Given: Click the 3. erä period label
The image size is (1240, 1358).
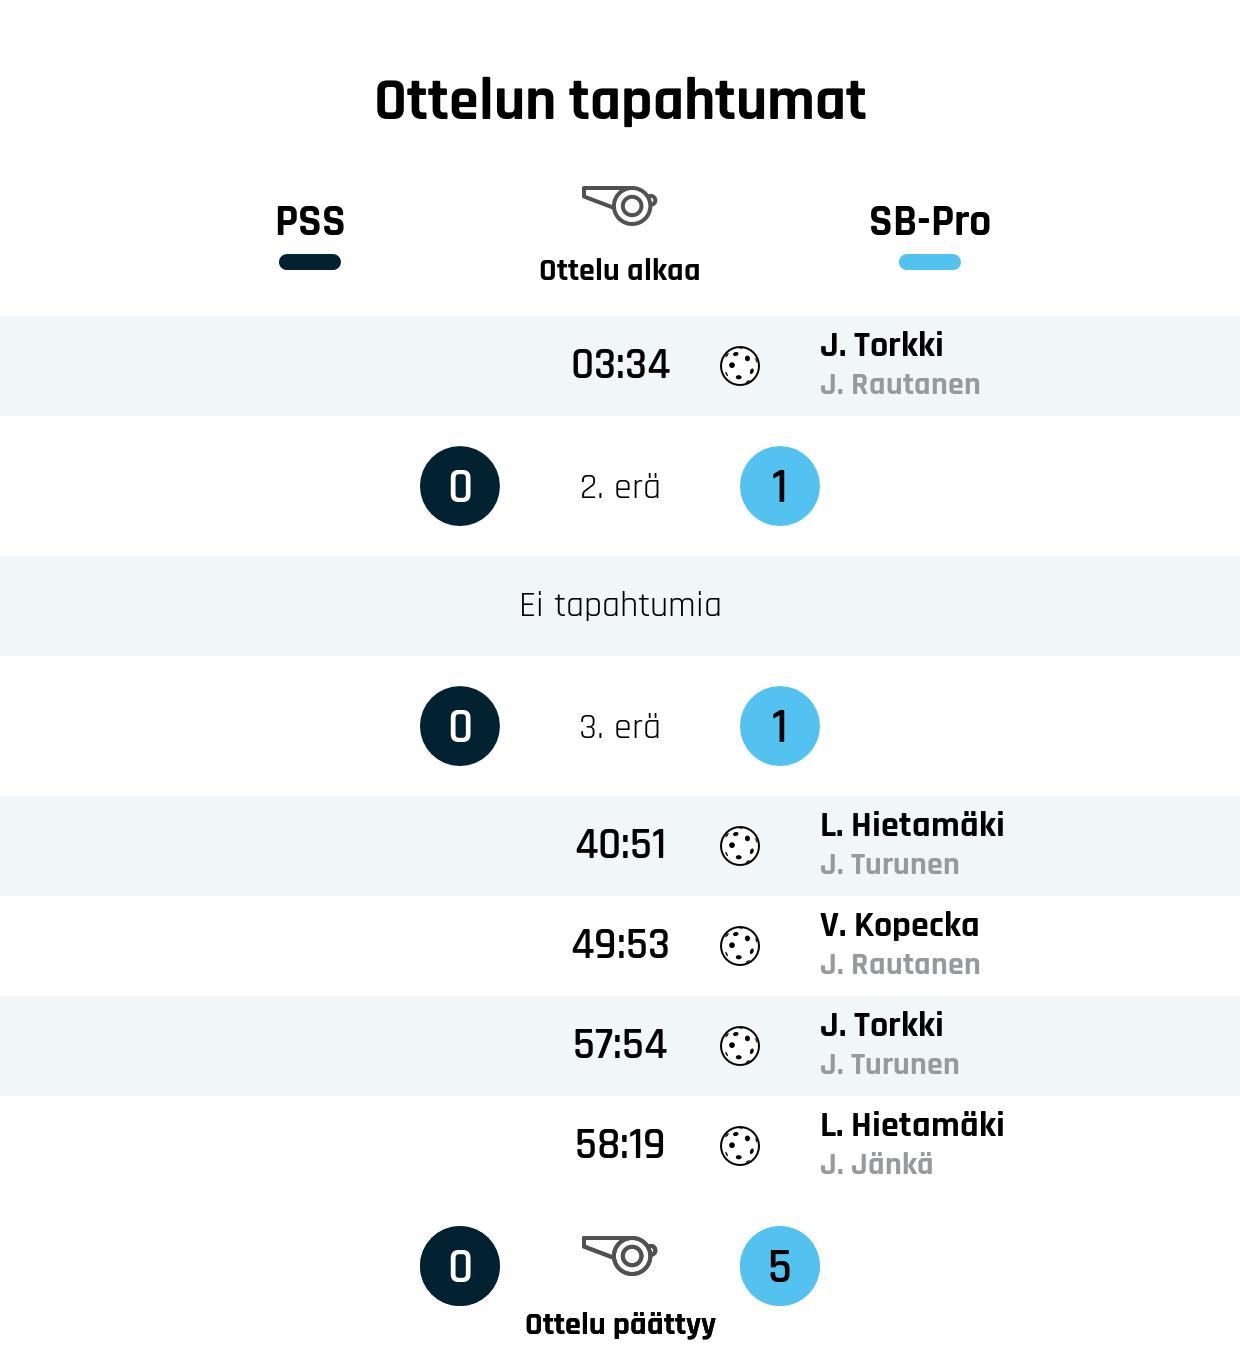Looking at the screenshot, I should 620,727.
